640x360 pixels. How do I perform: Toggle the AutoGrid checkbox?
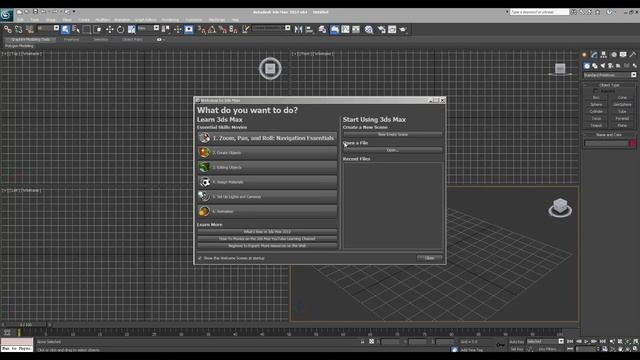(x=596, y=91)
